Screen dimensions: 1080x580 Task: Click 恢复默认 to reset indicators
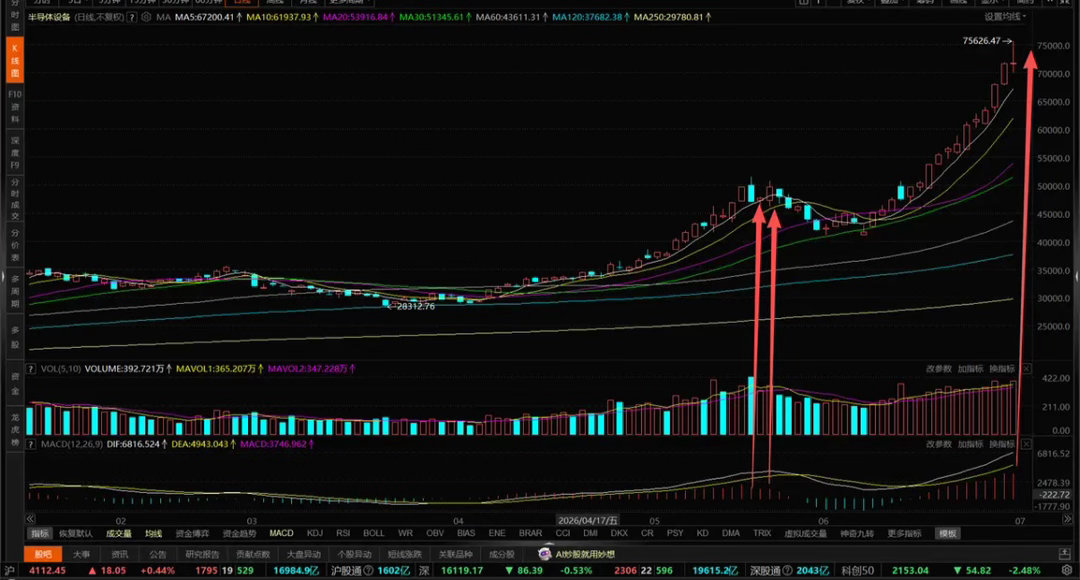76,533
